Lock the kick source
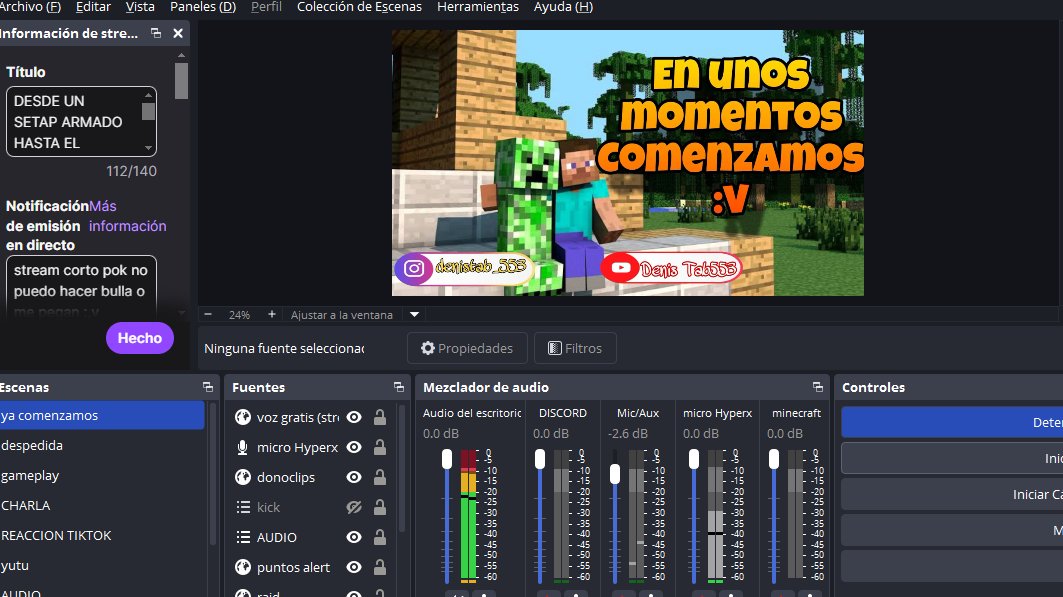 pos(380,507)
